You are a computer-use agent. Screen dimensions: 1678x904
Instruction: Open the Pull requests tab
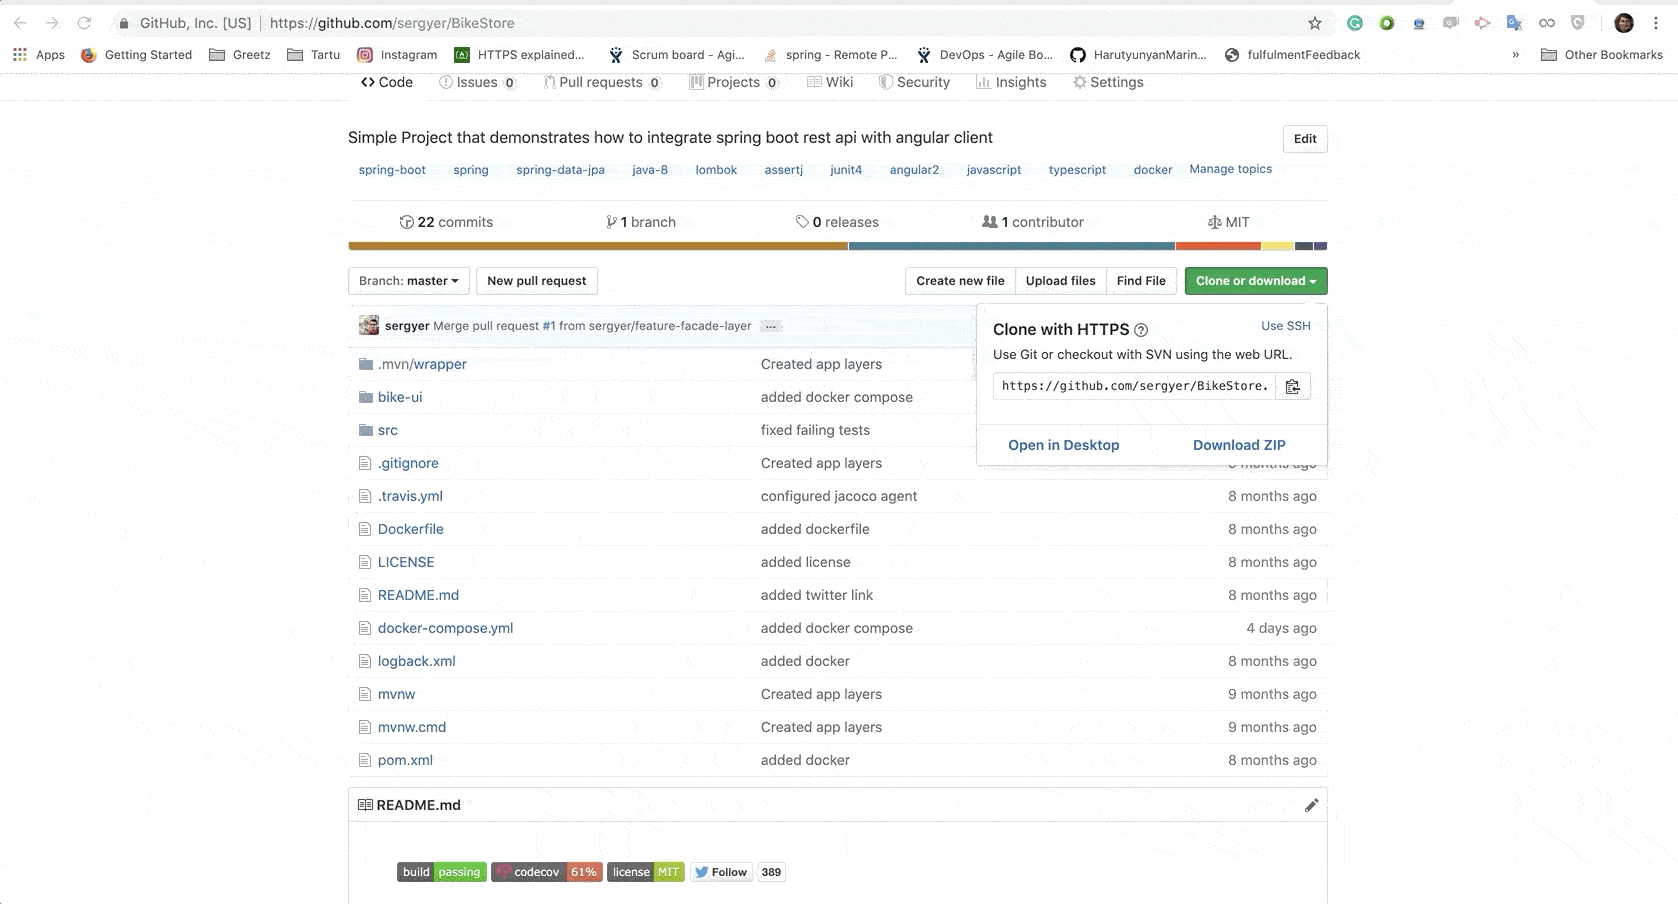(602, 82)
